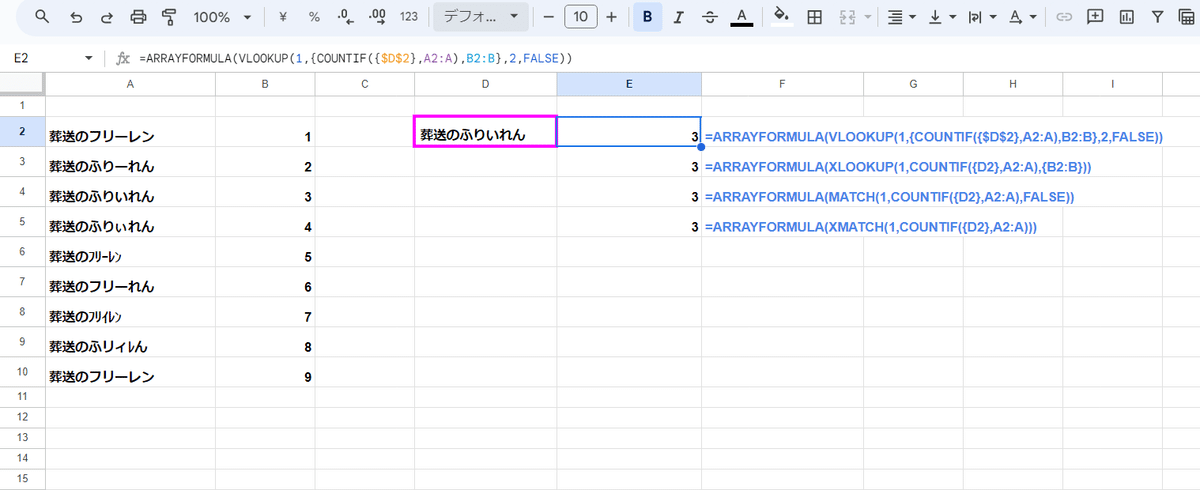1200x490 pixels.
Task: Expand the merge cells options arrow
Action: 866,17
